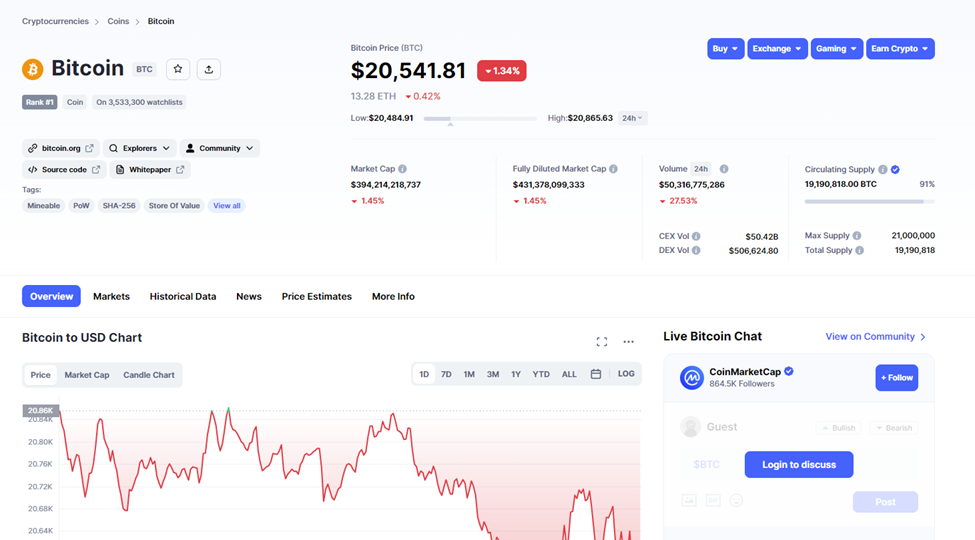Go to Cryptocurrencies breadcrumb
Screen dimensions: 975x540
[x=55, y=21]
